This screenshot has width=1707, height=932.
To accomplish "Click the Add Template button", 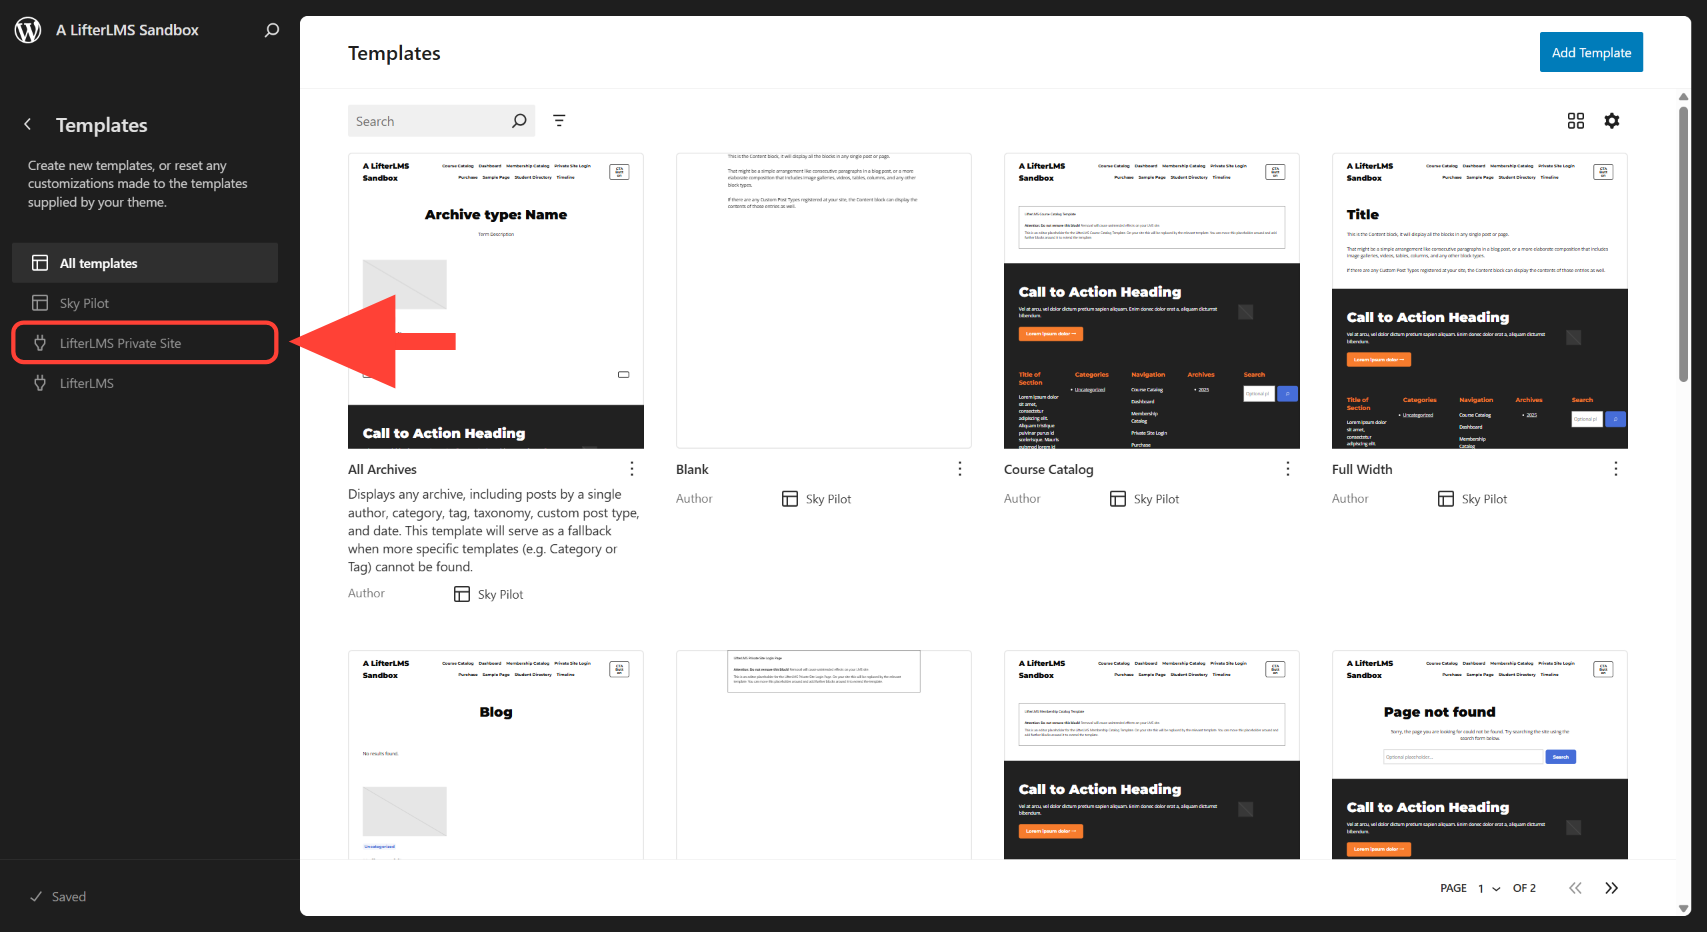I will coord(1590,53).
